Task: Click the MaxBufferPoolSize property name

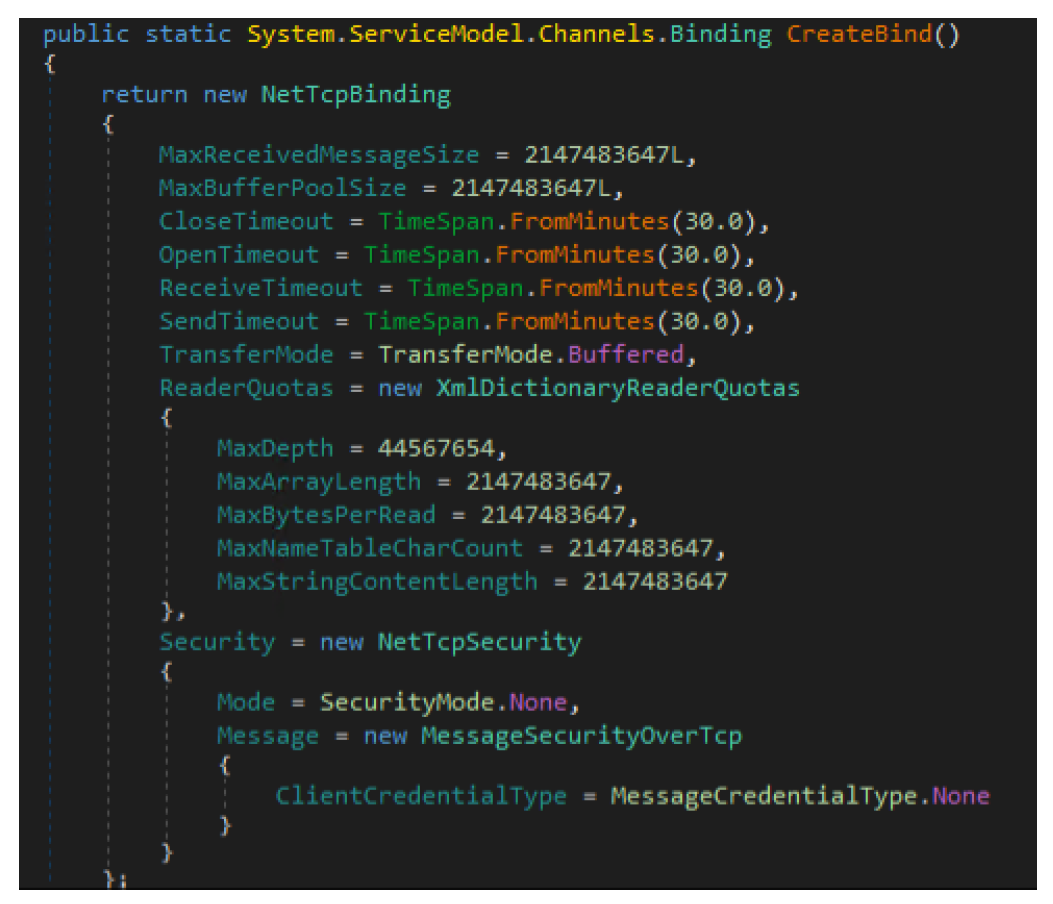Action: 282,188
